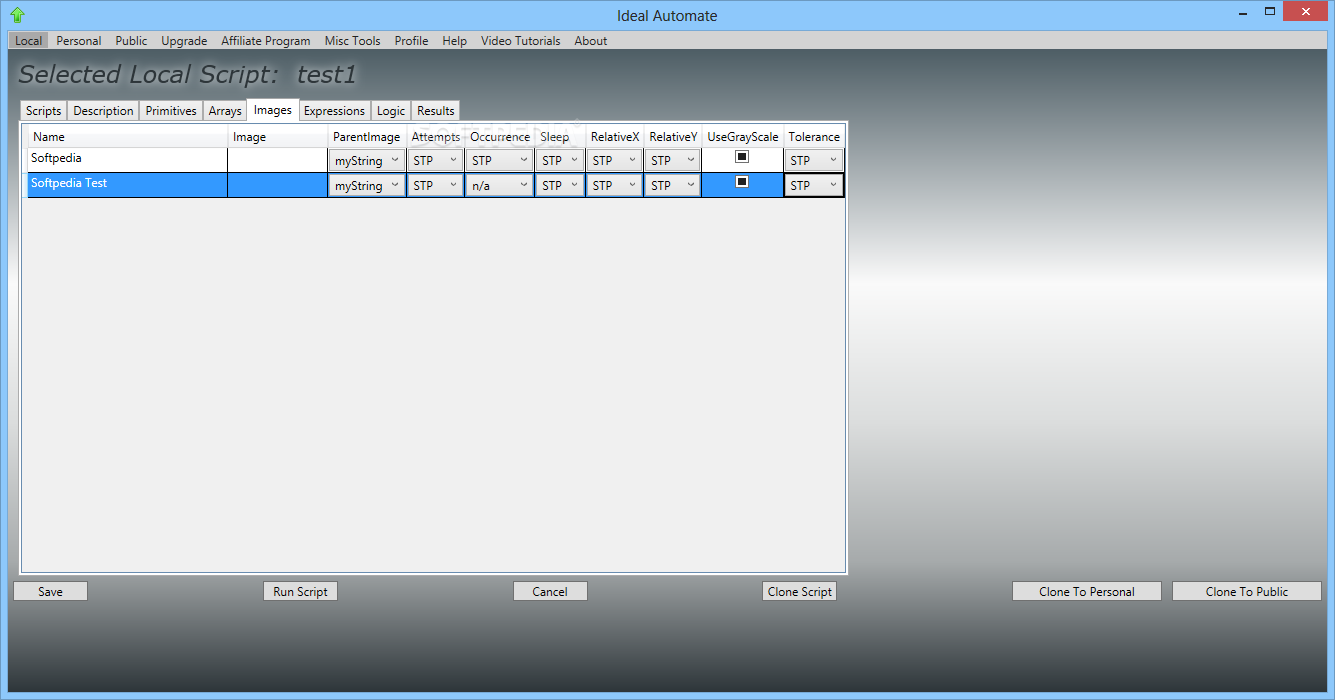Open RelativeY dropdown for Softpedia Test row
The image size is (1335, 700).
coord(672,185)
